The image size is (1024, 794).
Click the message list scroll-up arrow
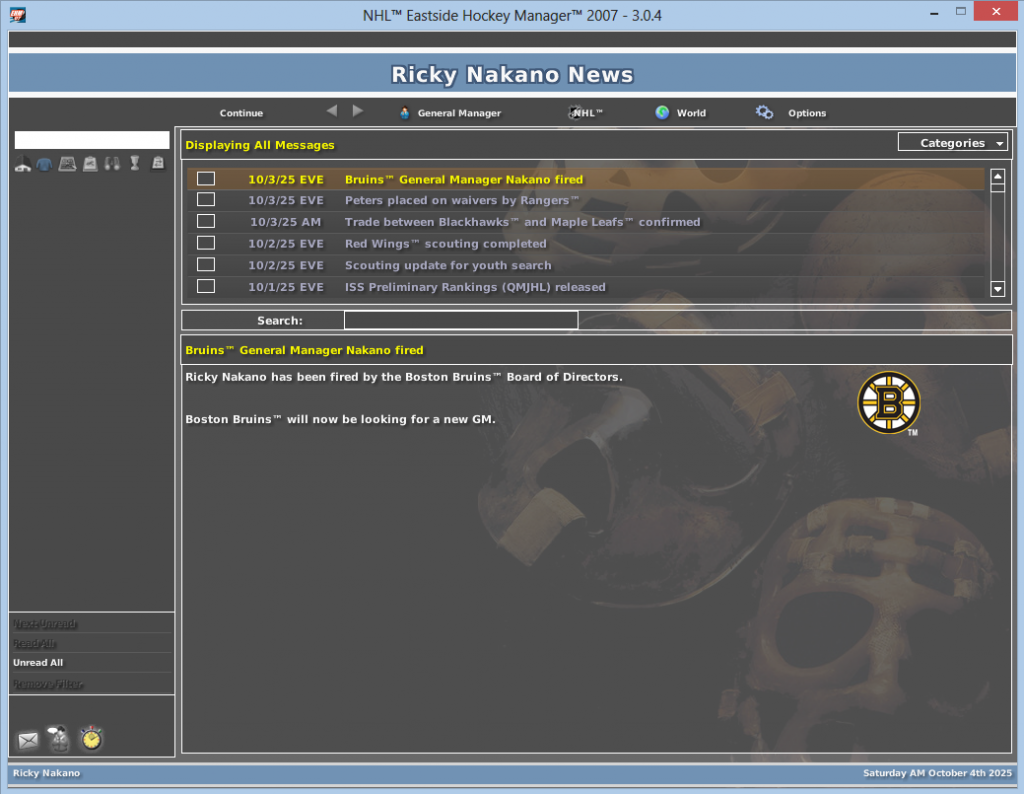(x=997, y=176)
